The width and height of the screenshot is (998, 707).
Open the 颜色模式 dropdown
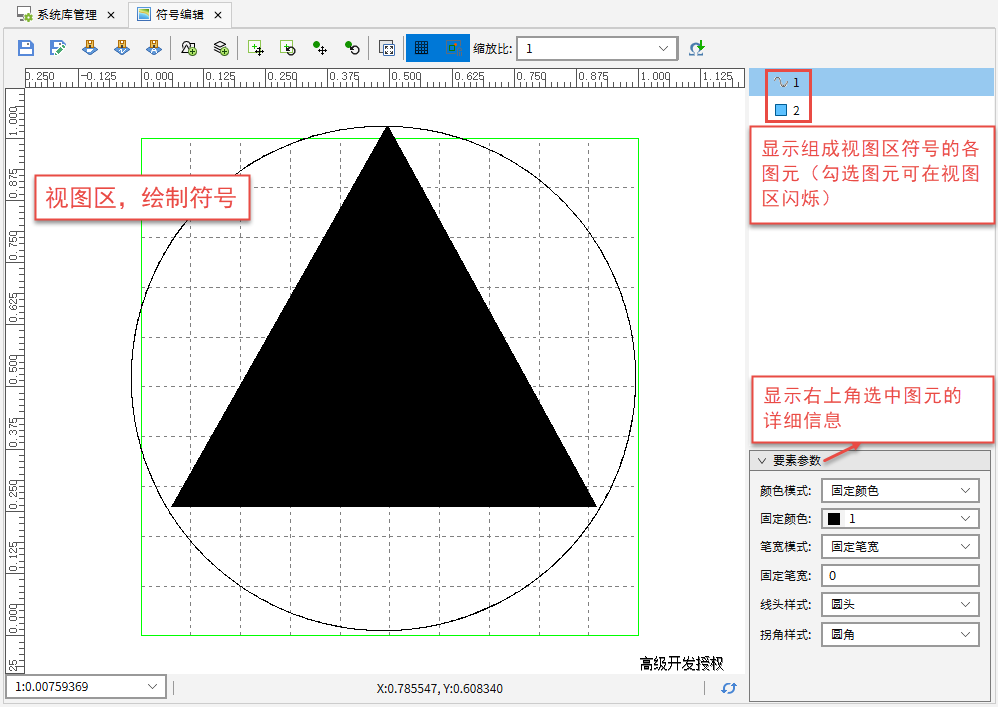coord(900,491)
